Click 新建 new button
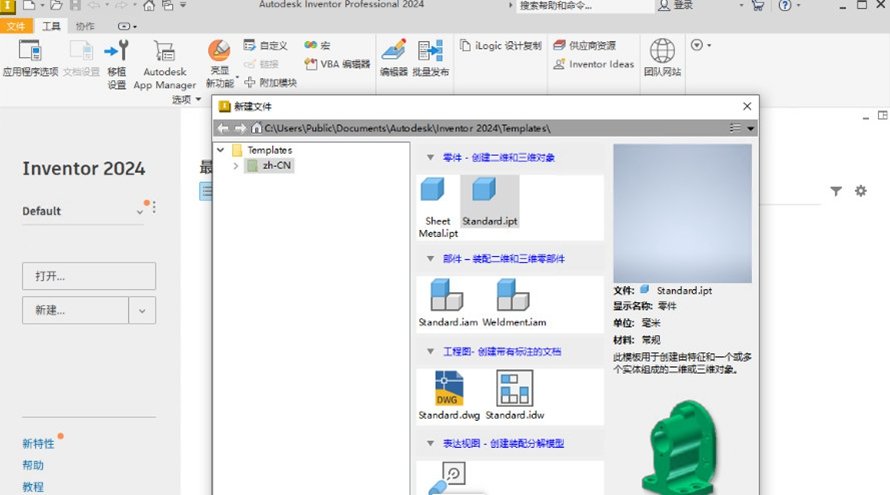The height and width of the screenshot is (495, 890). (x=75, y=311)
